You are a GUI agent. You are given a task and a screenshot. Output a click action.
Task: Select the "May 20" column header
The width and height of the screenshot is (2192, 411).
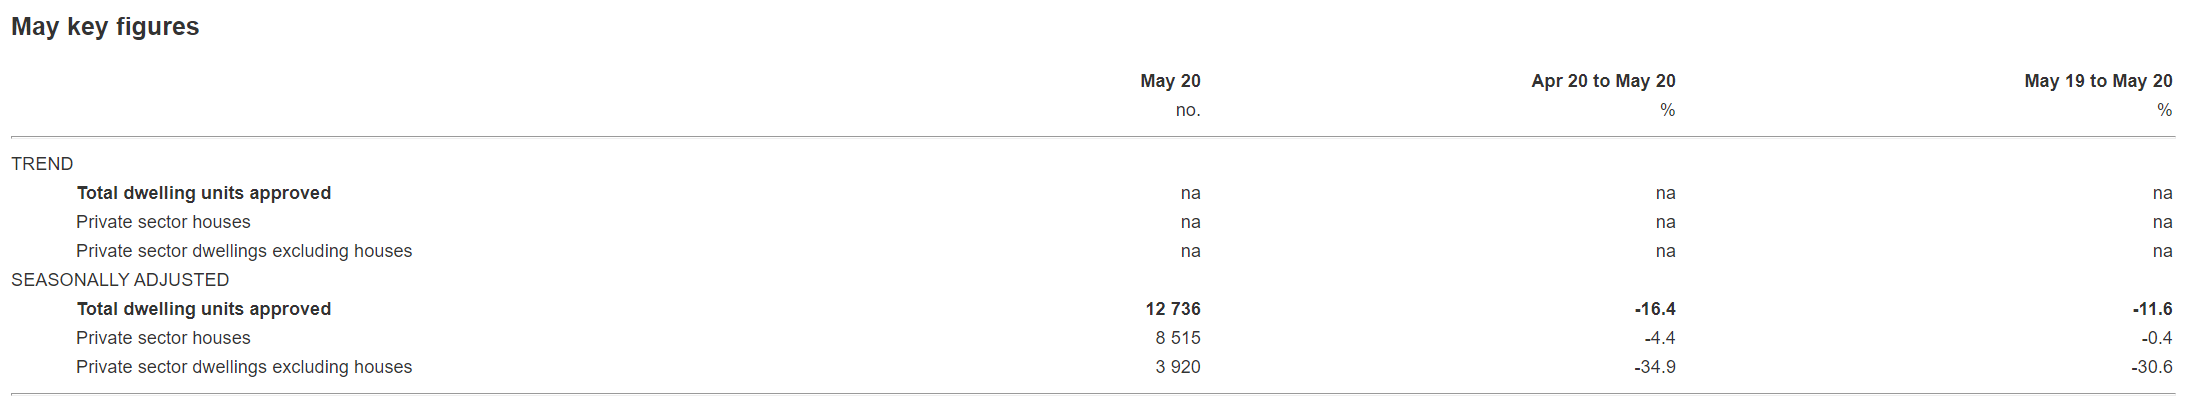coord(1170,81)
